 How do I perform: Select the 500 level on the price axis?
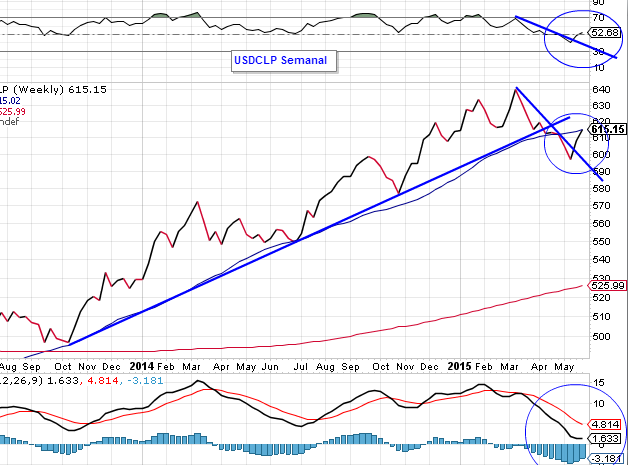(601, 336)
